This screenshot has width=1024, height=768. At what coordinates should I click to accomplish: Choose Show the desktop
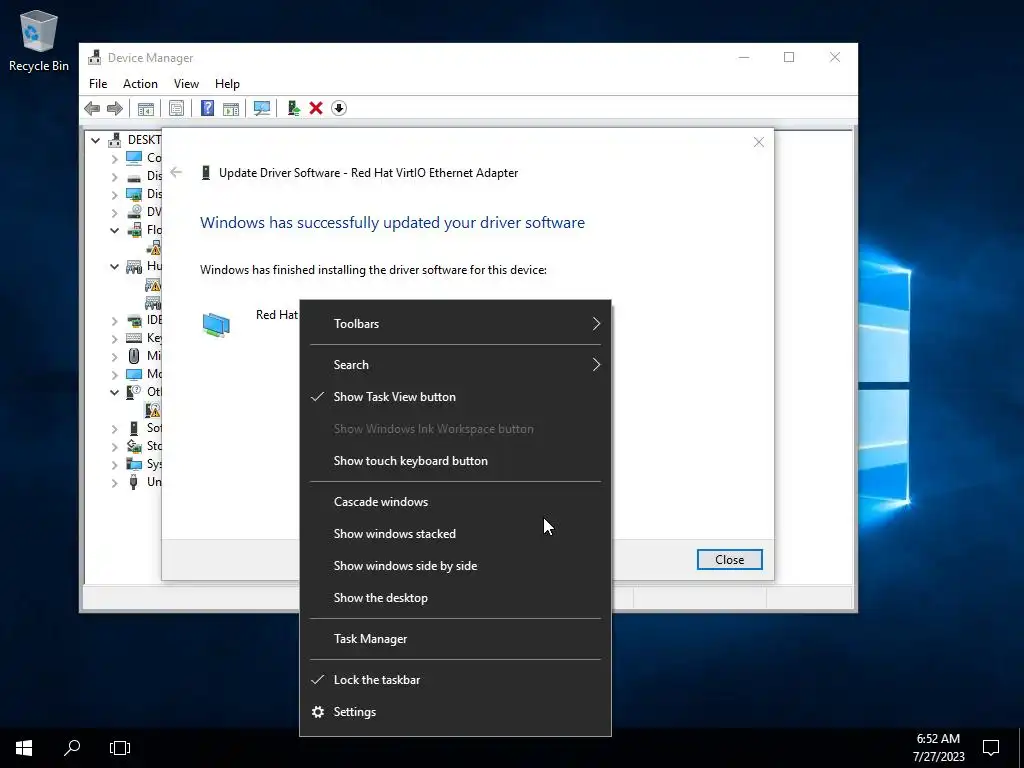point(455,598)
